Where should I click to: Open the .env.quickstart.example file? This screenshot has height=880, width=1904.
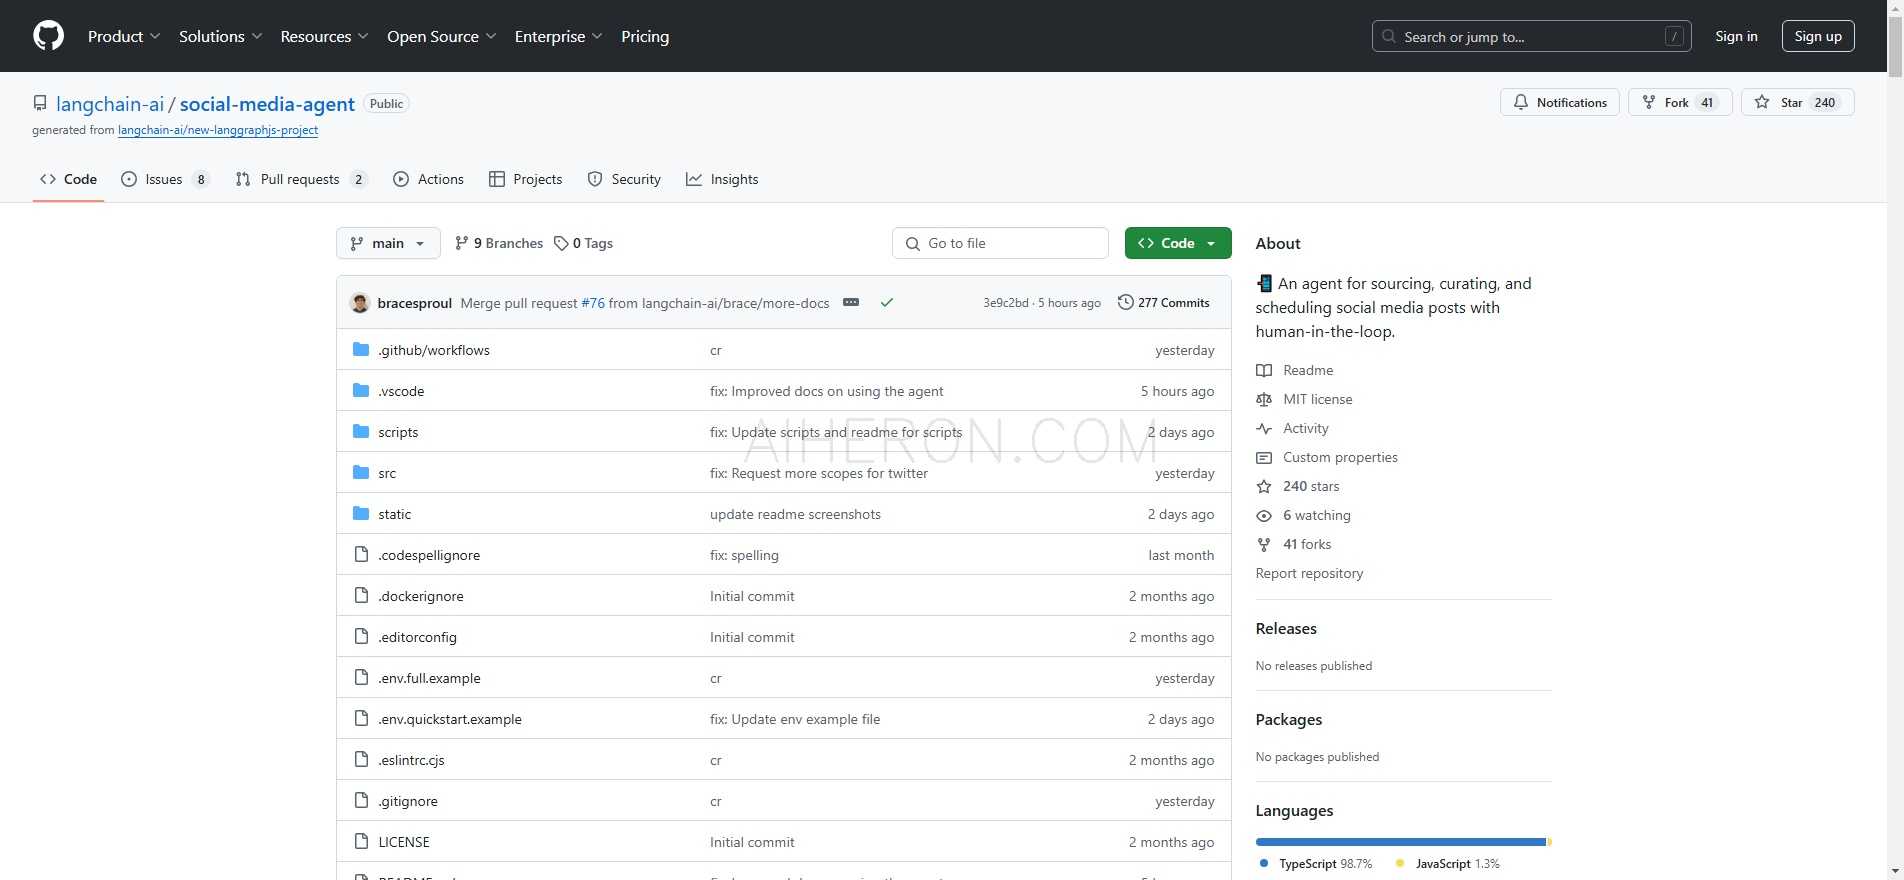(450, 719)
